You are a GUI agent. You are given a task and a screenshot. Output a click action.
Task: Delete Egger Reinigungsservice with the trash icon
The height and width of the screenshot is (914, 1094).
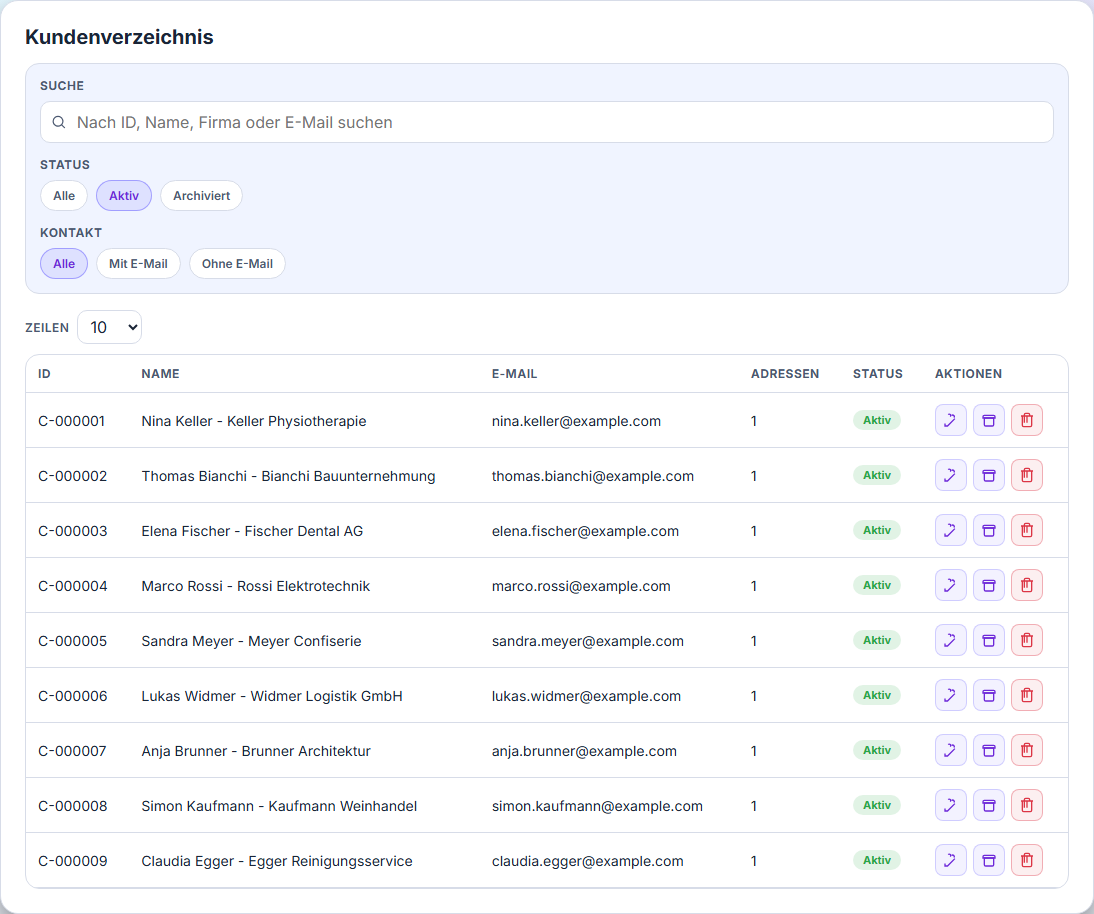pyautogui.click(x=1027, y=861)
